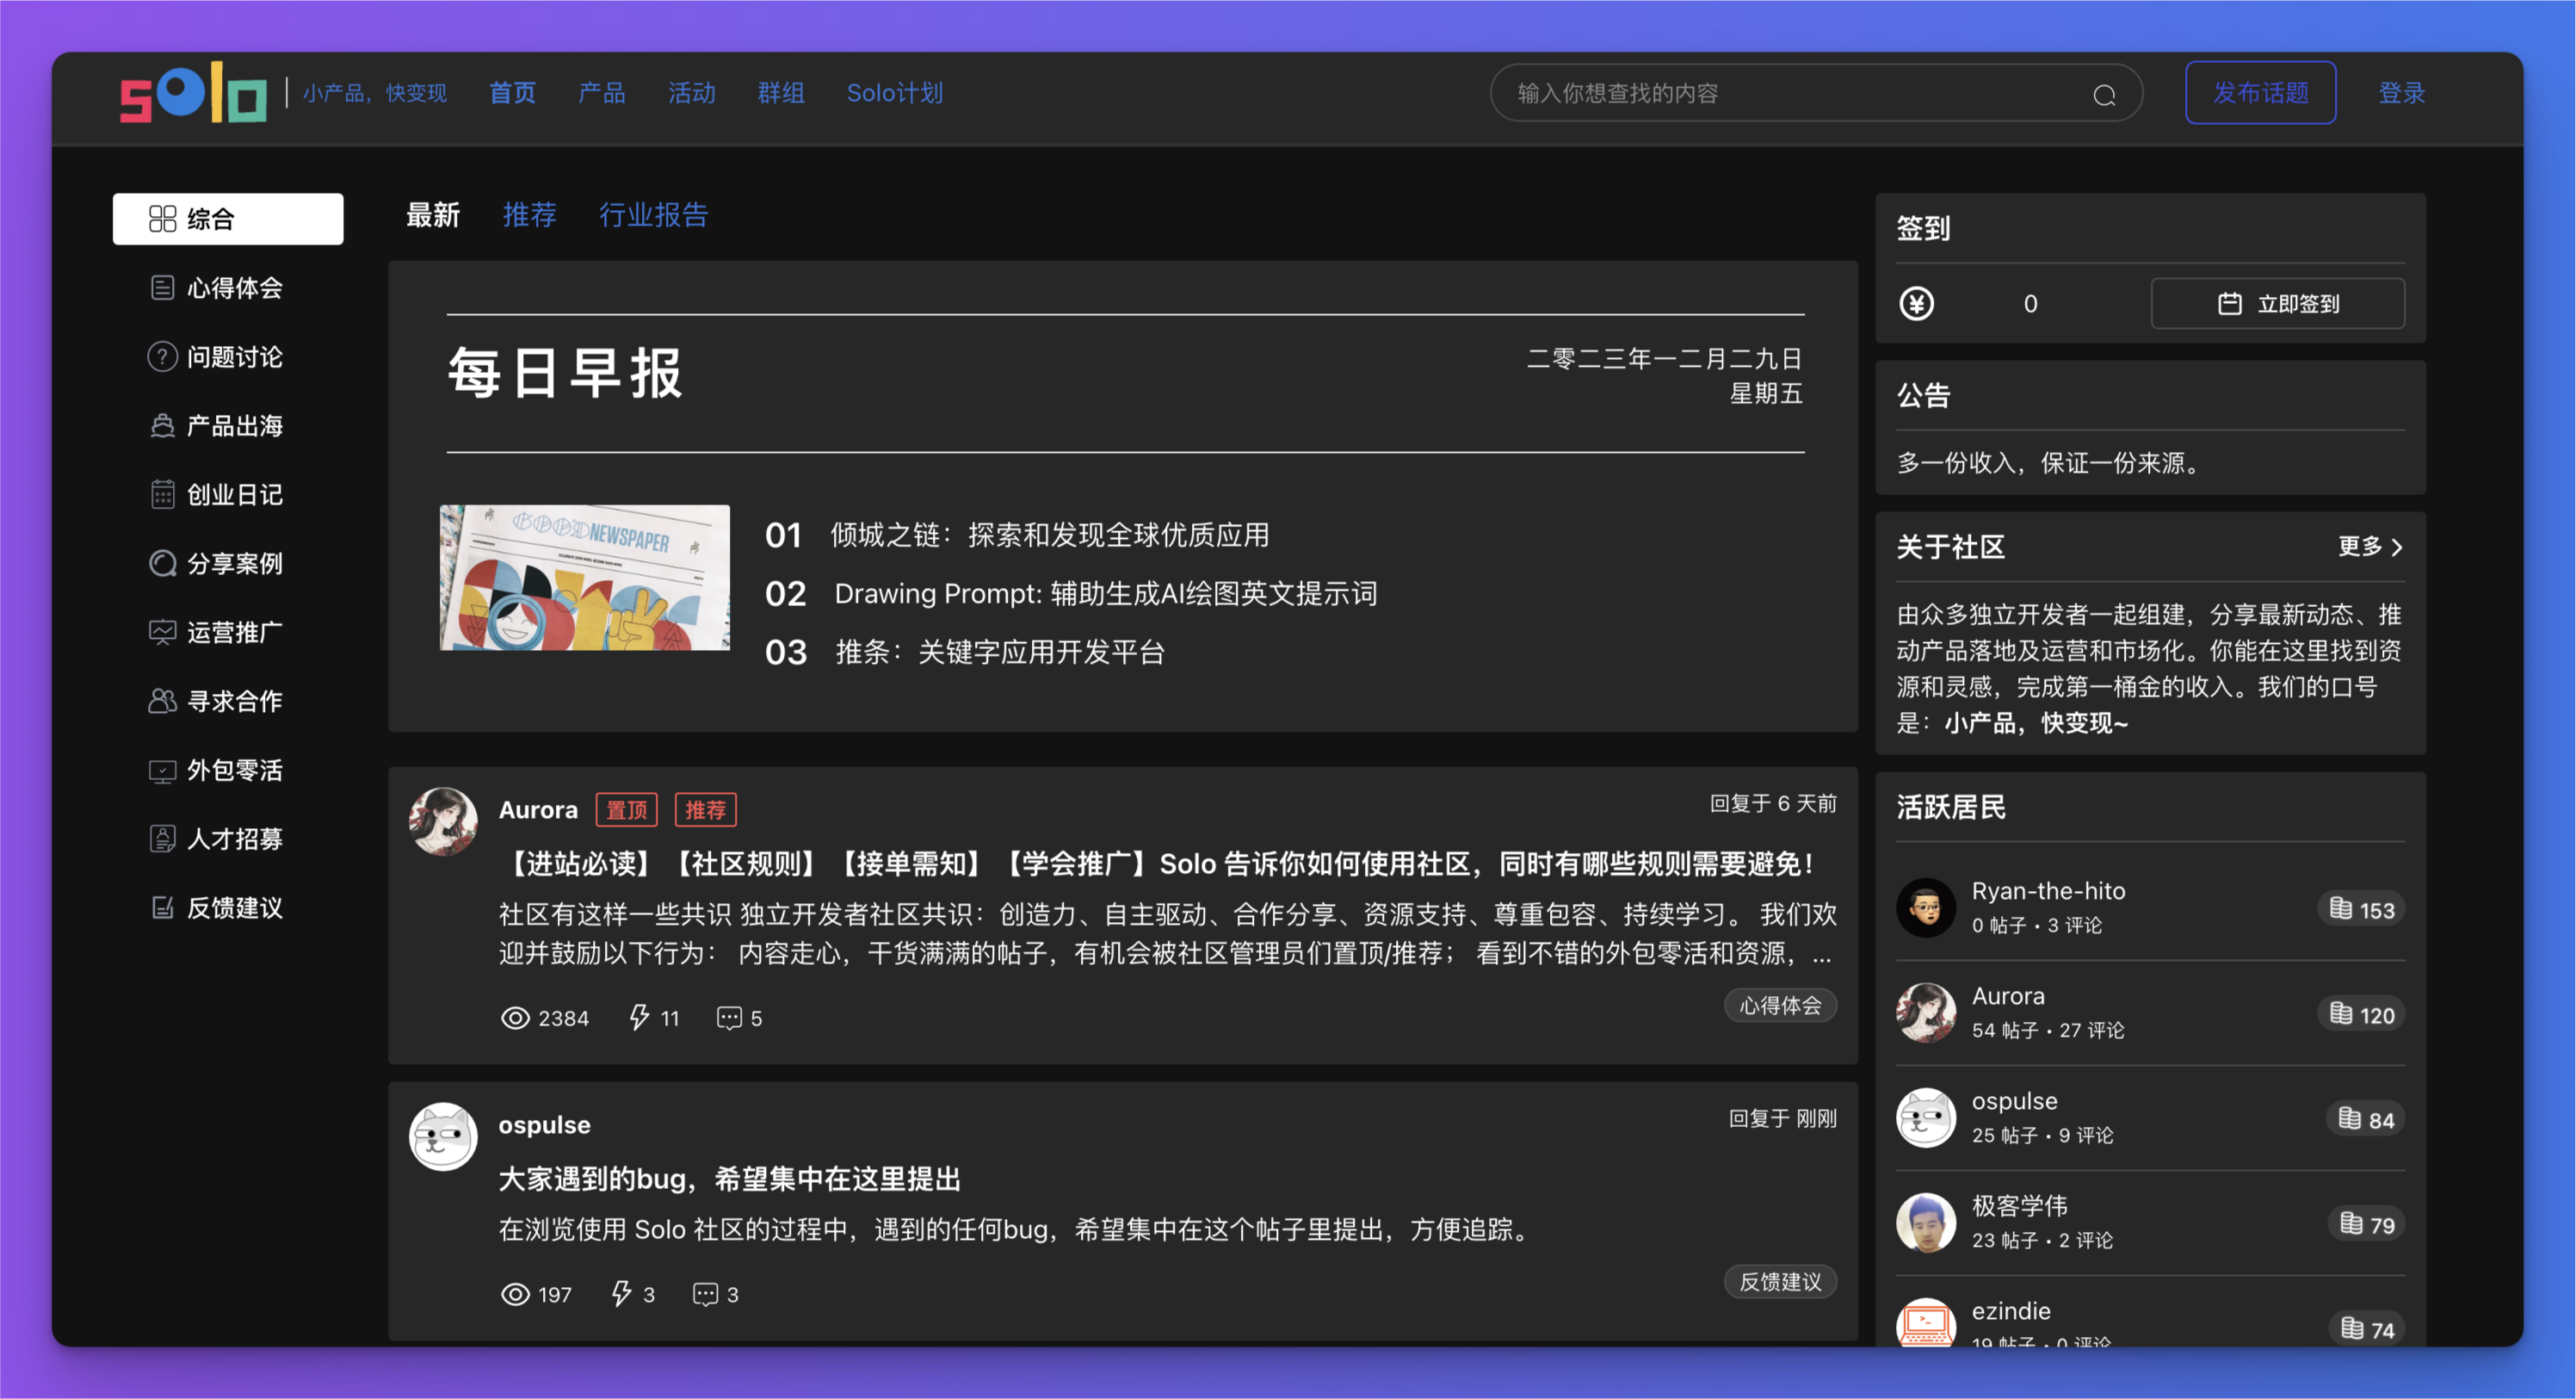
Task: Click the Solo logo in the header
Action: tap(193, 93)
